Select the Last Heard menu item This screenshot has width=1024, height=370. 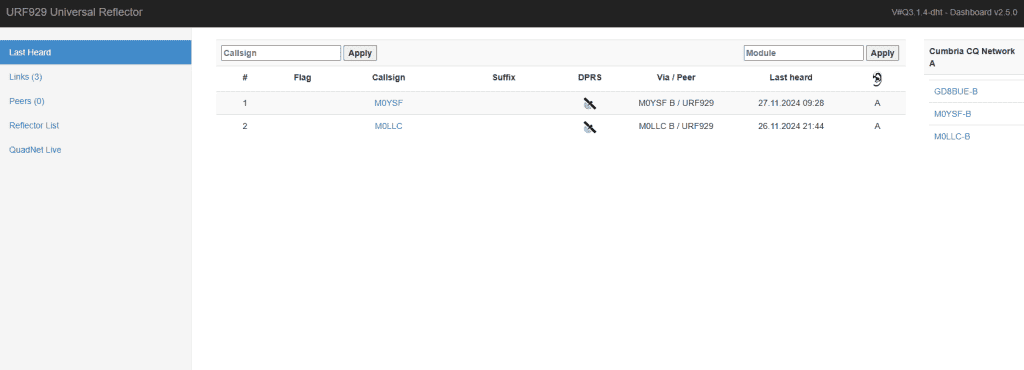pyautogui.click(x=95, y=52)
